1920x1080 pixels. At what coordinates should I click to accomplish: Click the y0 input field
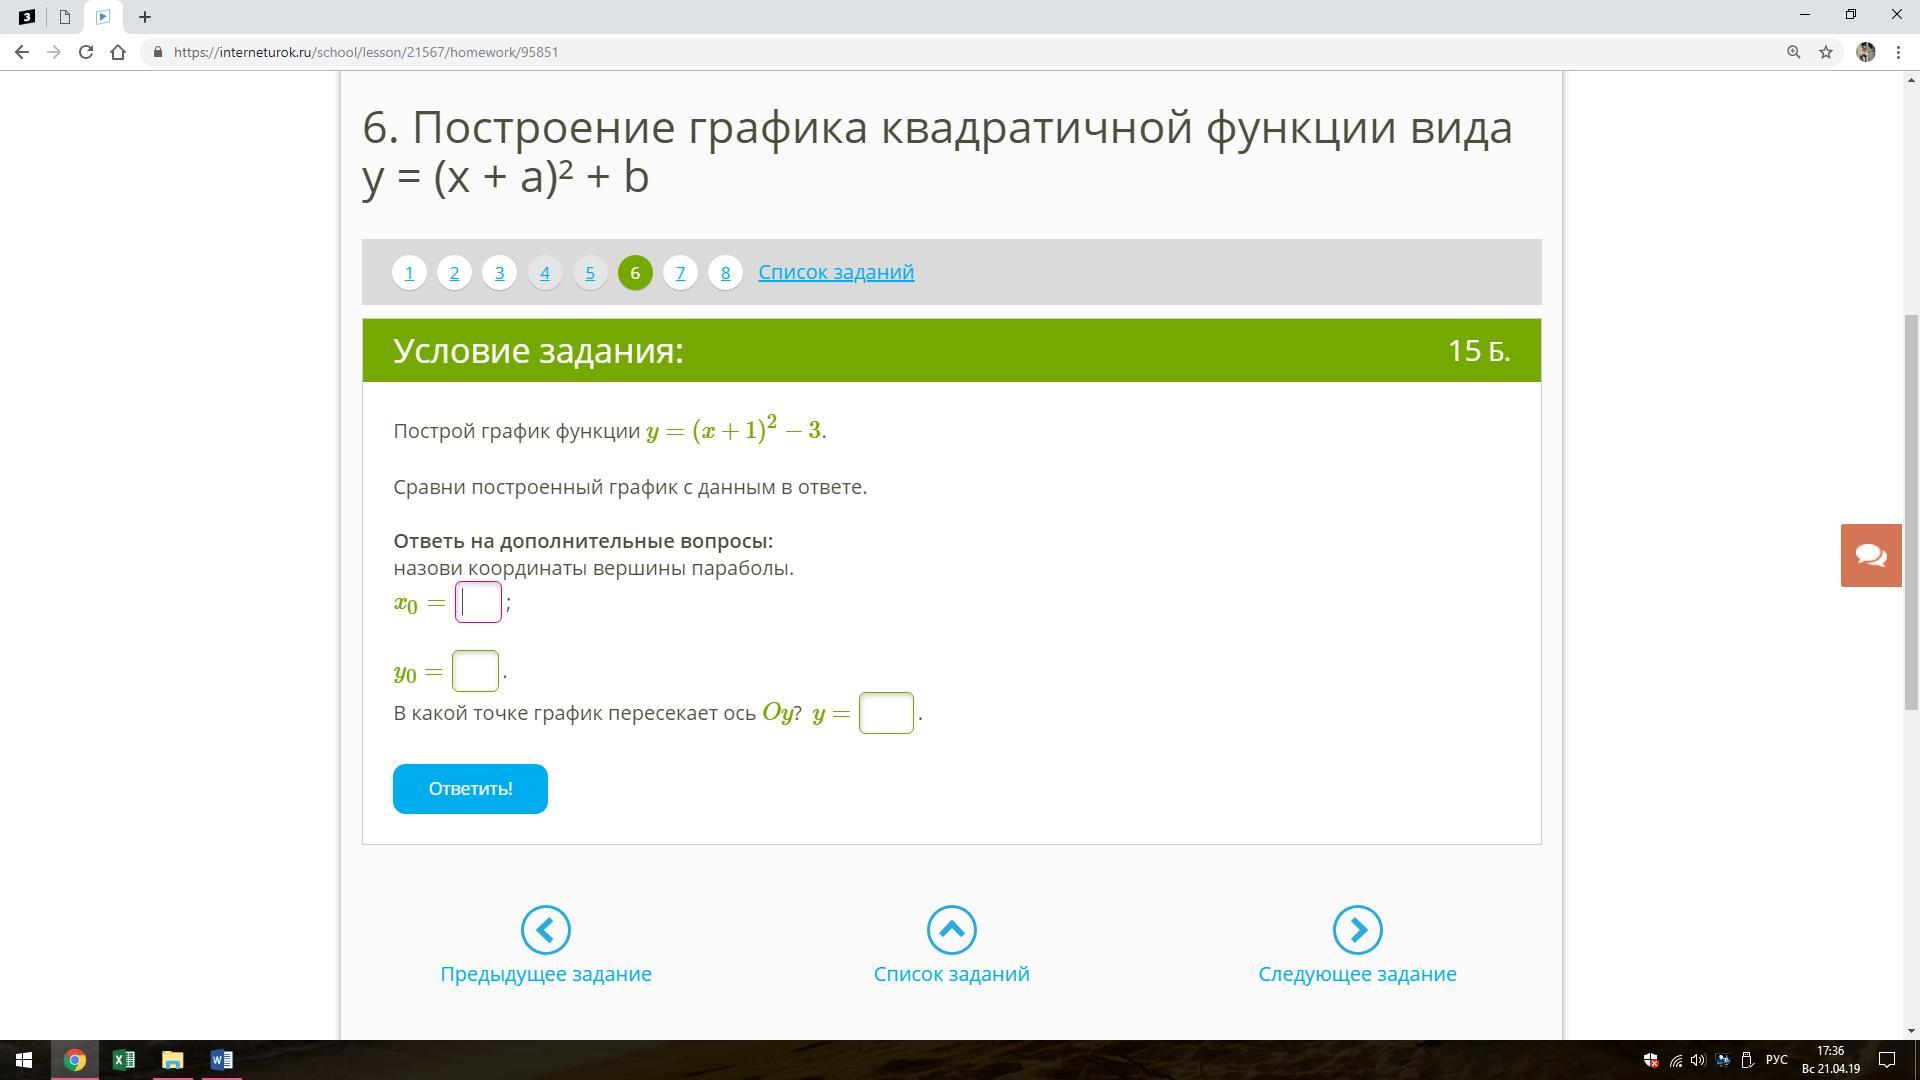pyautogui.click(x=475, y=671)
